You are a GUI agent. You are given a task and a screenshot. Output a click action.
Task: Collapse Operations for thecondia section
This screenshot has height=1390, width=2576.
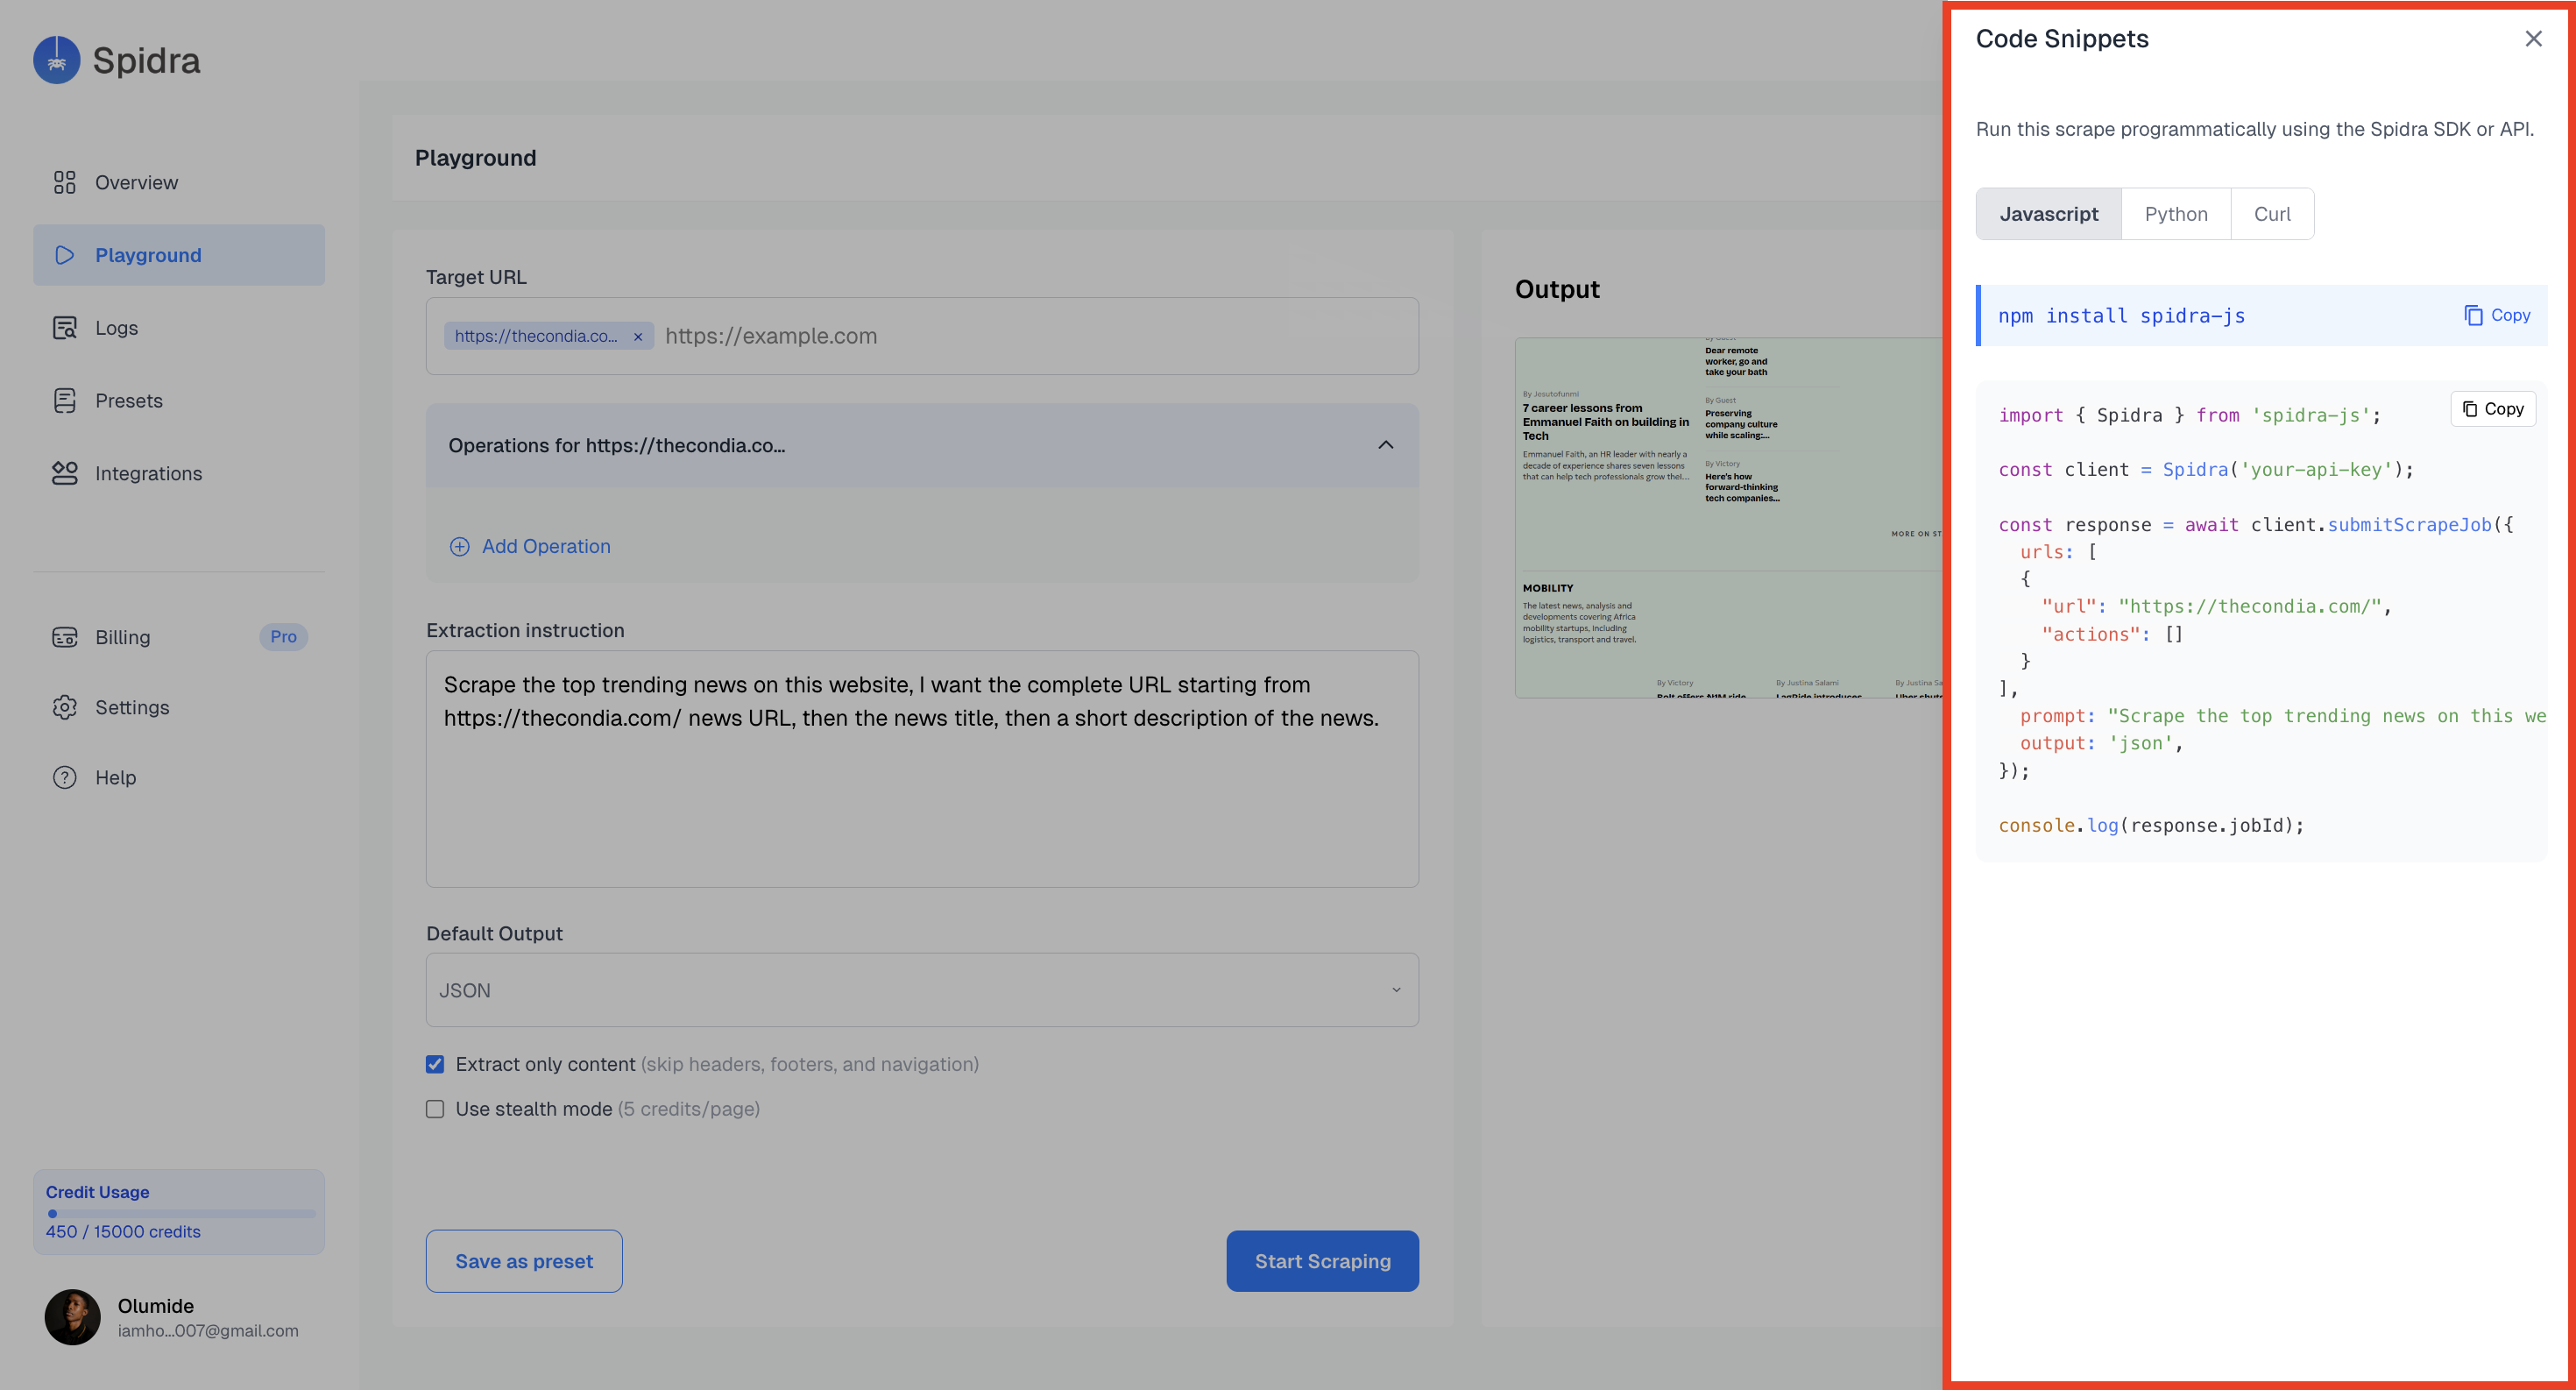point(1385,445)
